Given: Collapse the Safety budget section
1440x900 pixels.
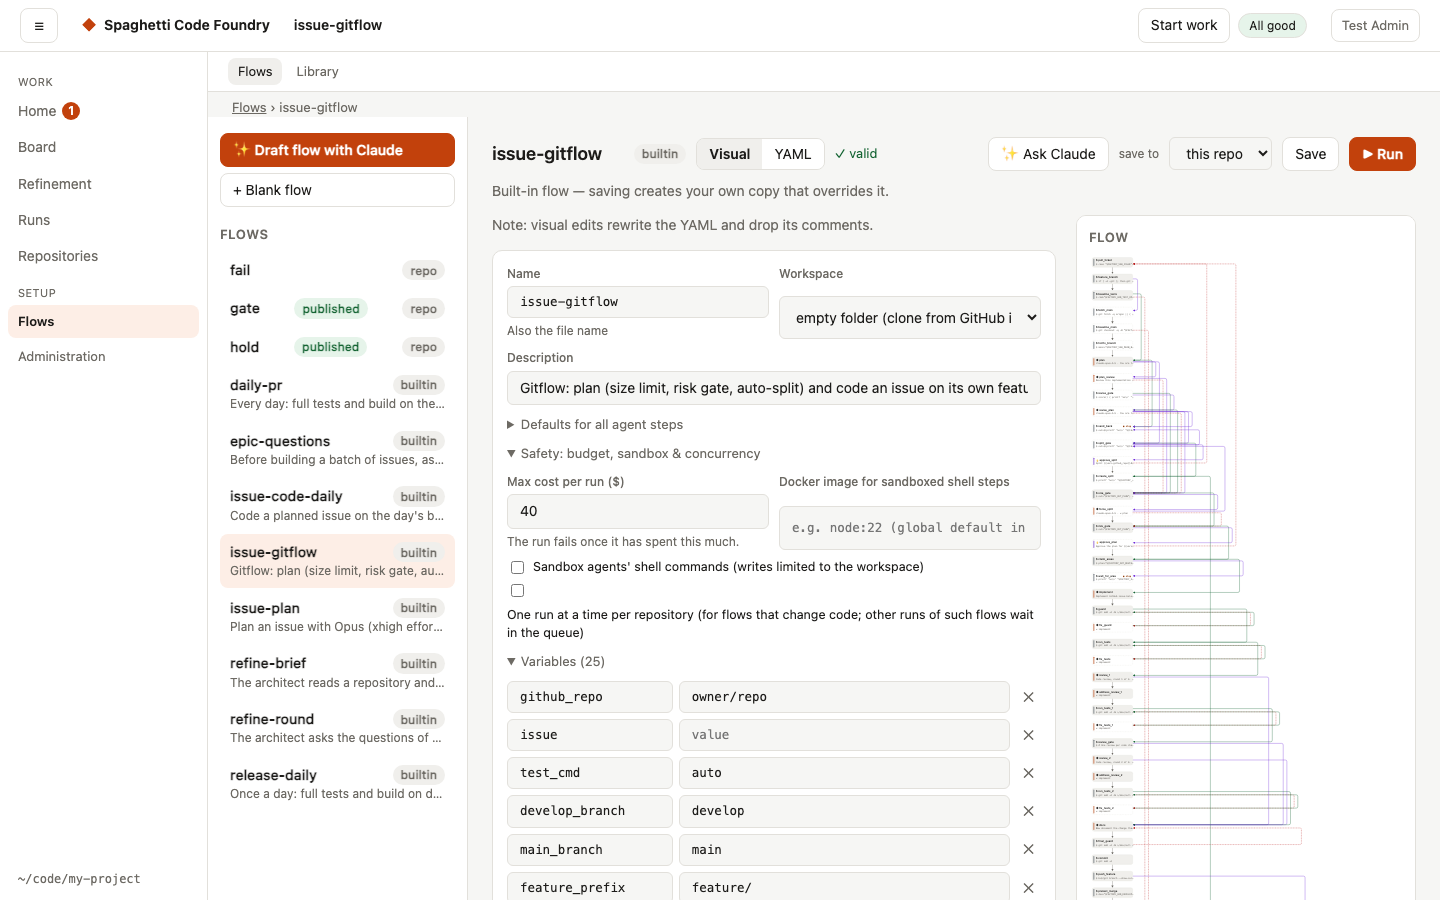Looking at the screenshot, I should point(633,453).
